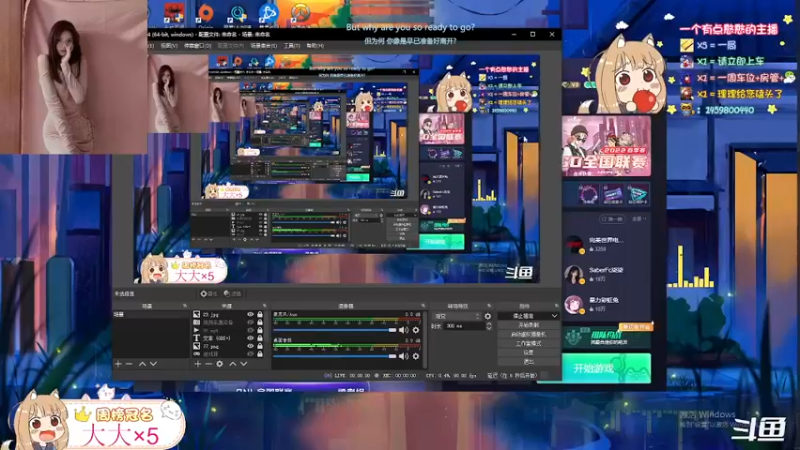Toggle visibility of the 视频采集设备 source
The height and width of the screenshot is (450, 800).
(x=250, y=322)
